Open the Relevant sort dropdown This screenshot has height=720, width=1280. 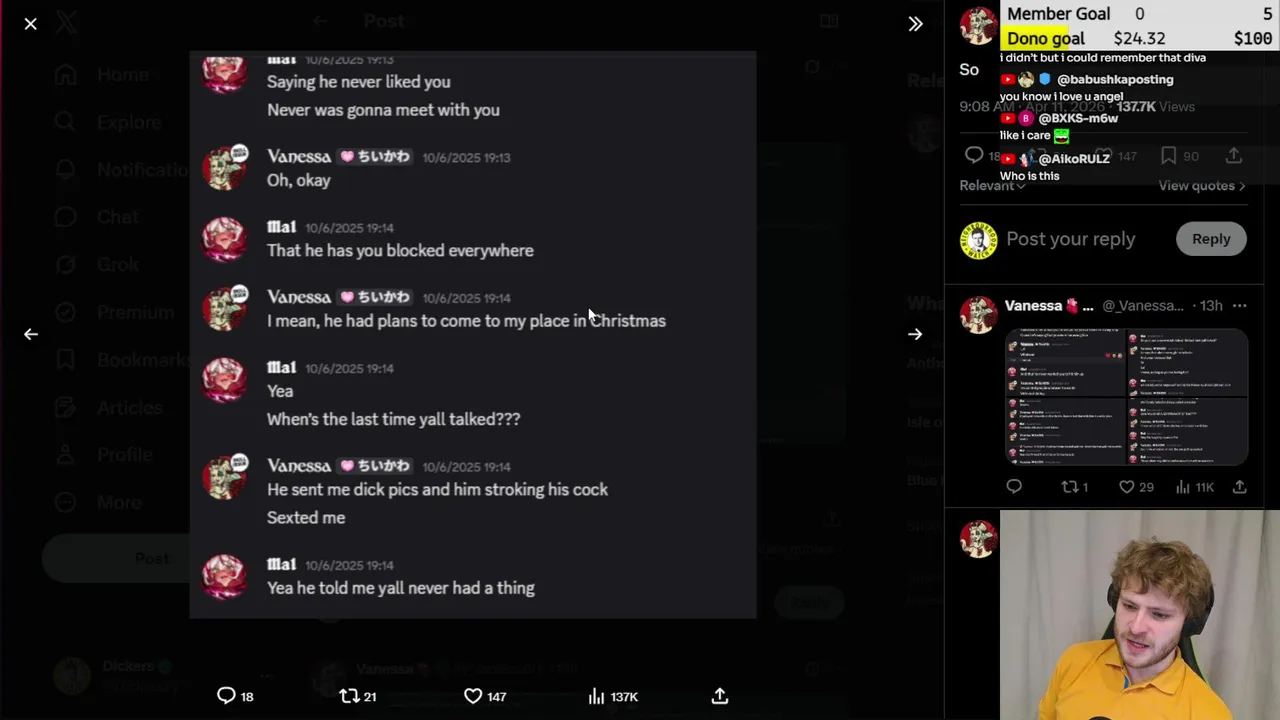(992, 186)
